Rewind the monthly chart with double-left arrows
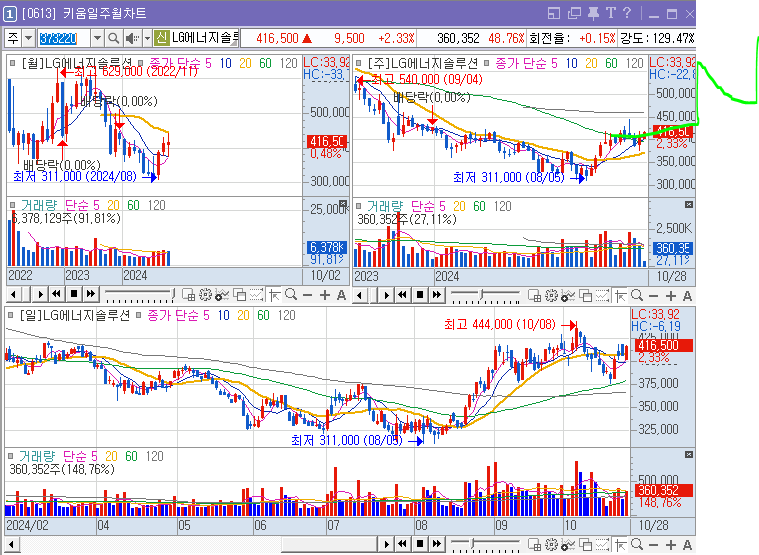 pyautogui.click(x=57, y=294)
